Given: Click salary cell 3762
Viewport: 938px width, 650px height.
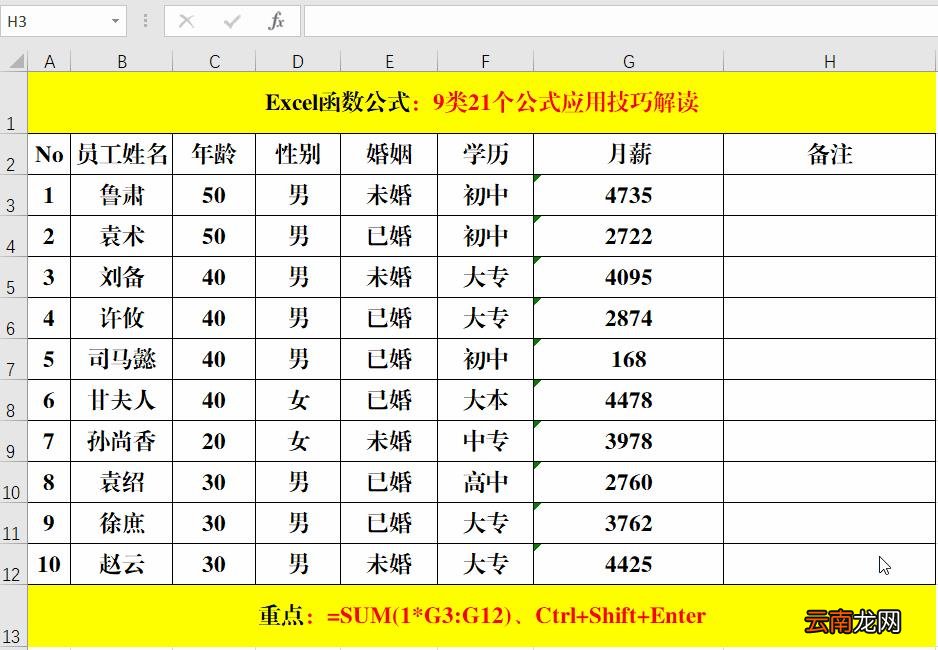Looking at the screenshot, I should (629, 523).
